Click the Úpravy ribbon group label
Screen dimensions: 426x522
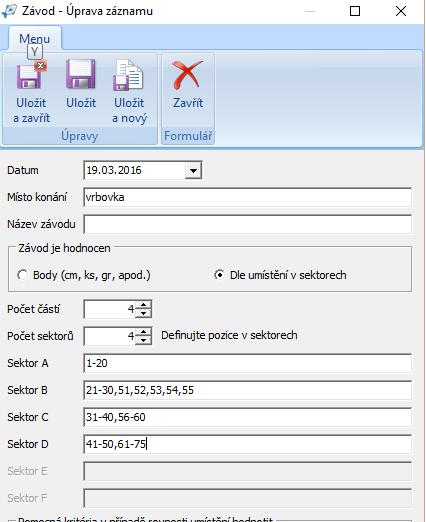pos(79,136)
